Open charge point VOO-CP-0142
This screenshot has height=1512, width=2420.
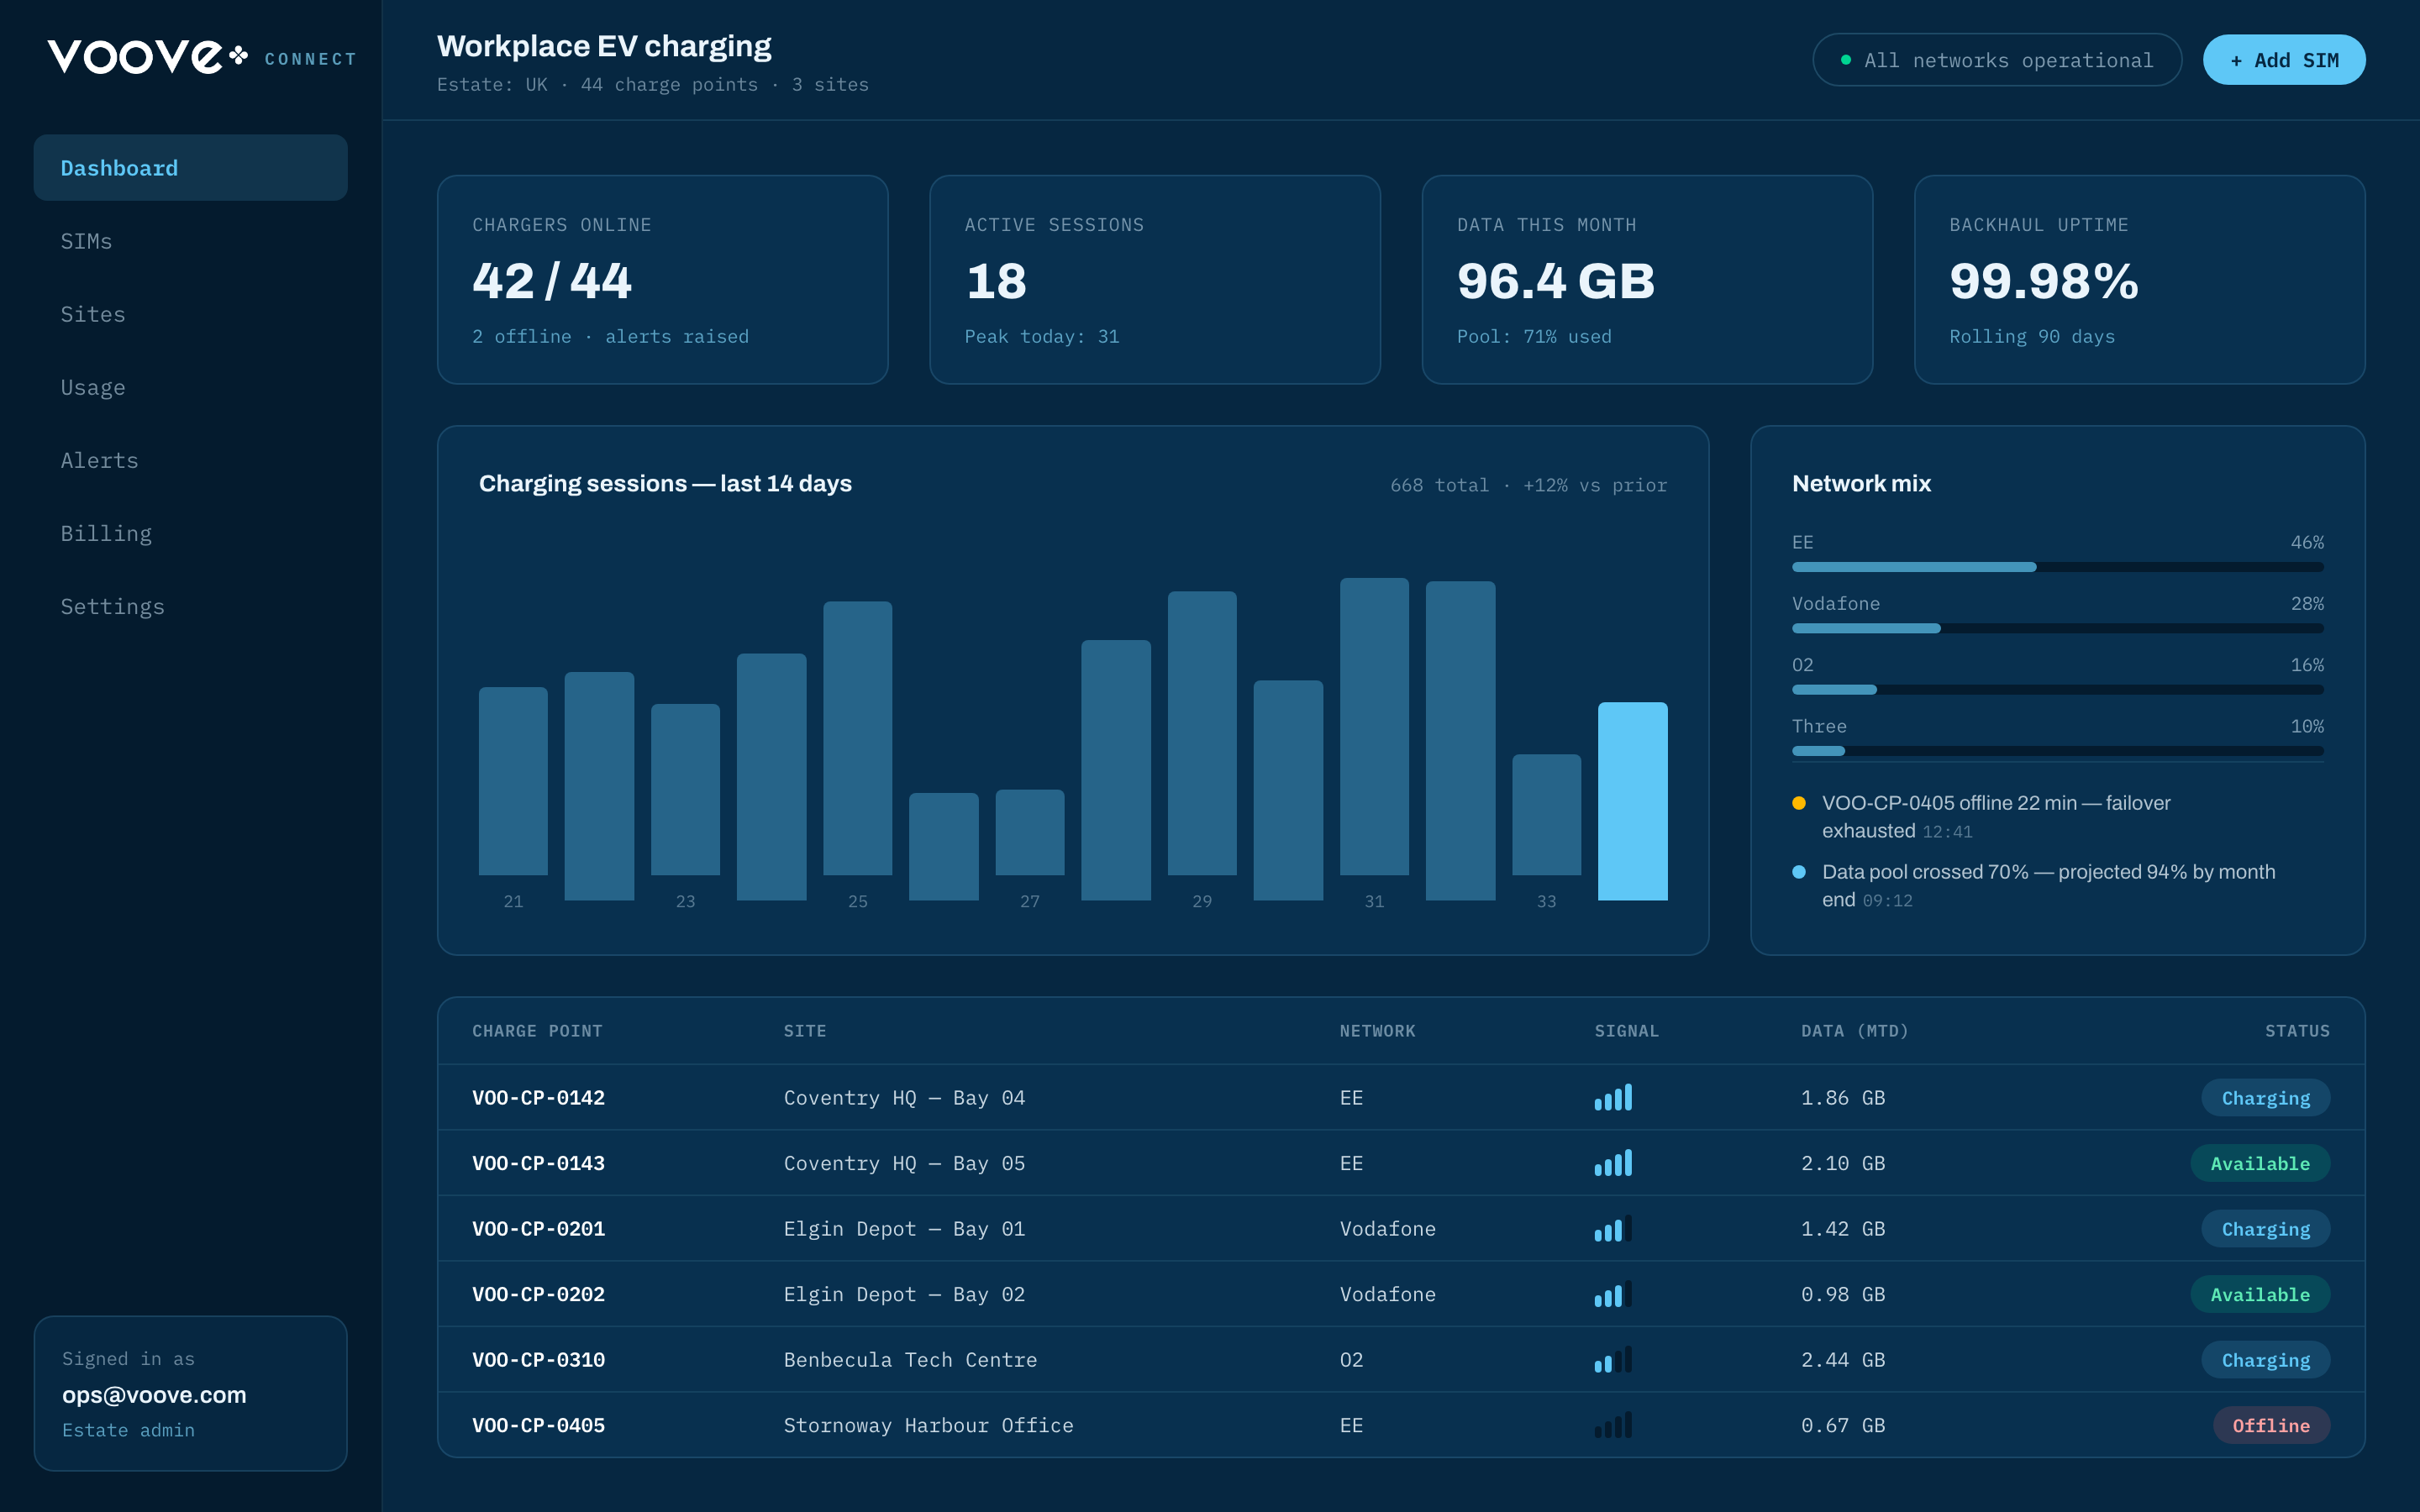pos(538,1098)
